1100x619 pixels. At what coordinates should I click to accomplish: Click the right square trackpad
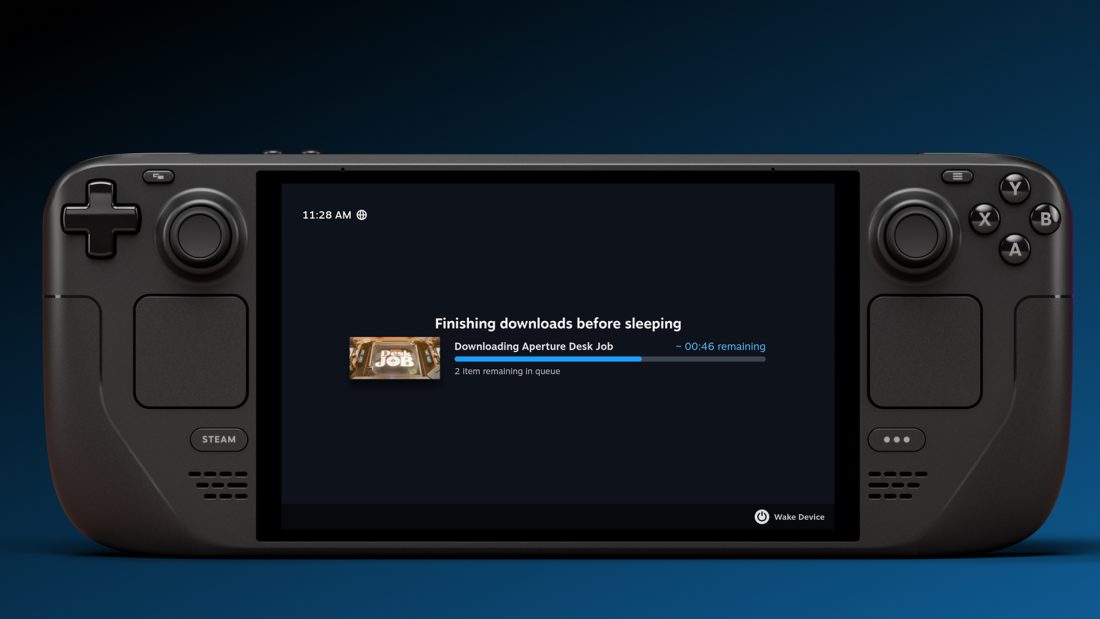click(x=925, y=351)
